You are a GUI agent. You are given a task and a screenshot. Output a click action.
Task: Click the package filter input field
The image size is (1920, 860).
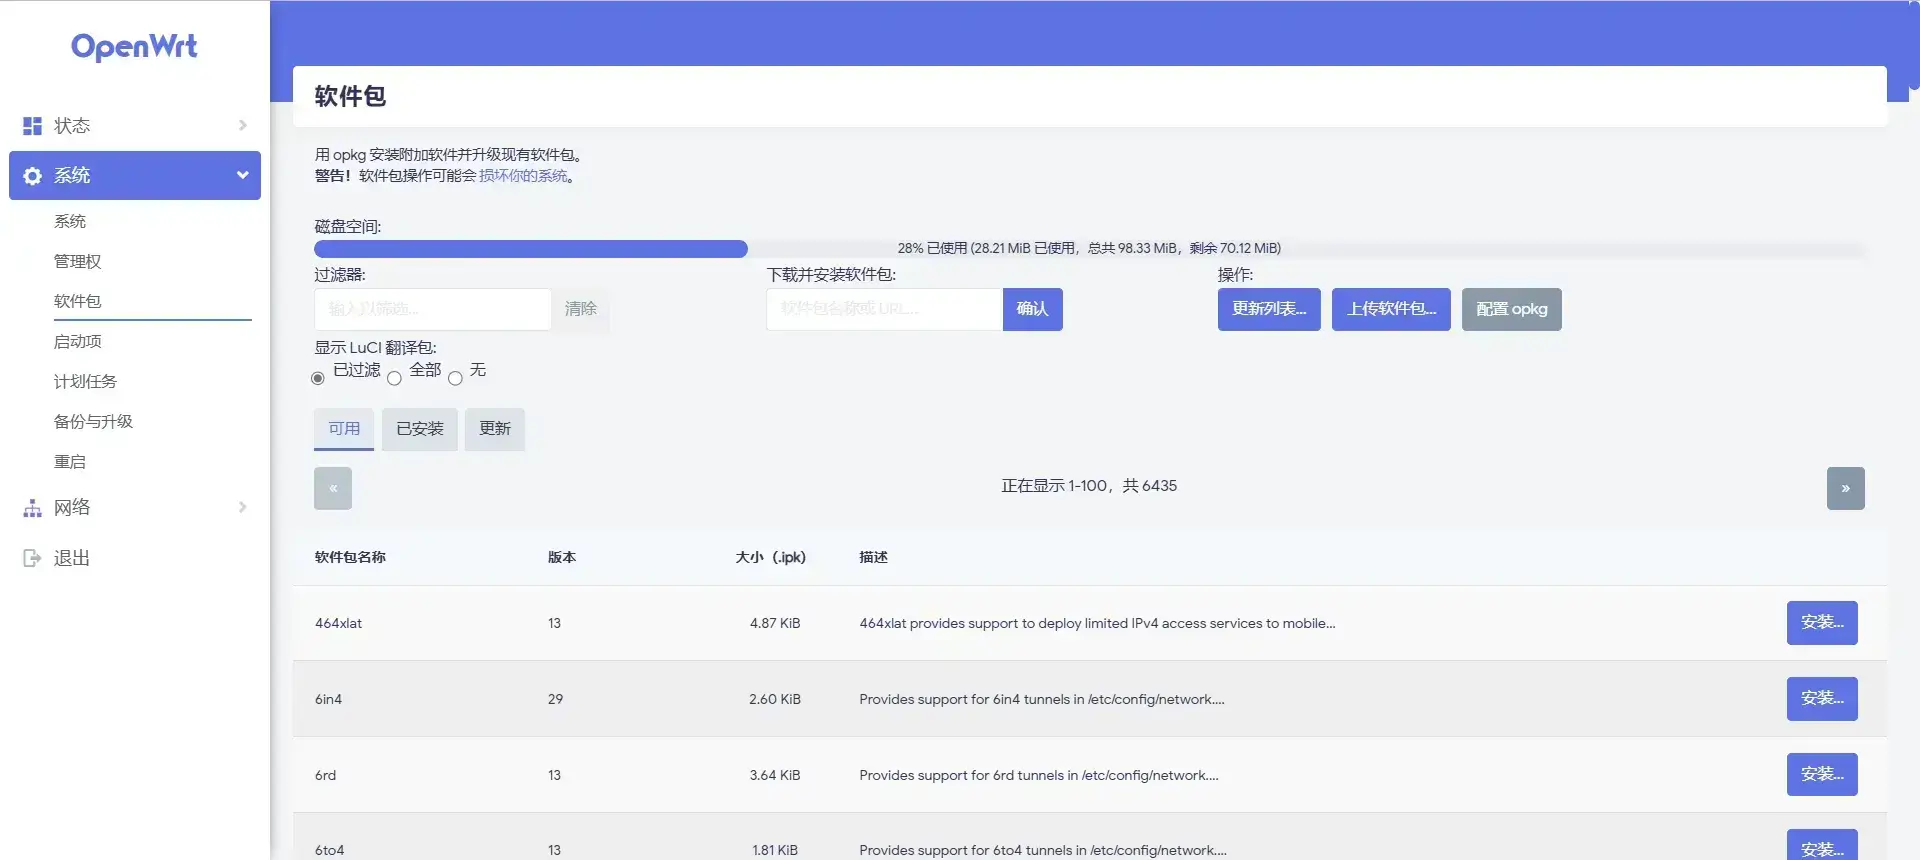(x=432, y=309)
